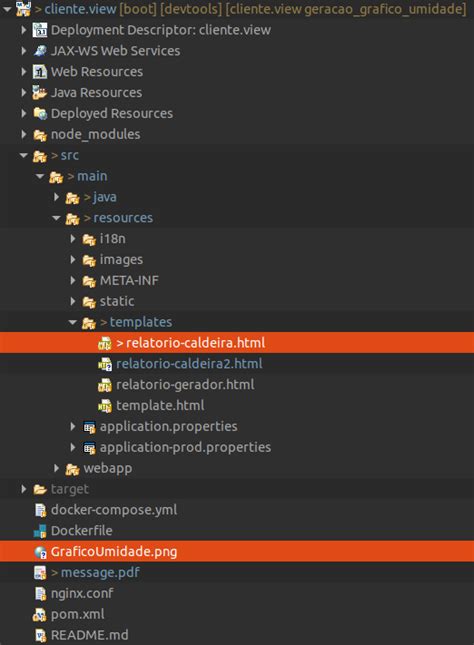The height and width of the screenshot is (645, 474).
Task: Click the main folder icon
Action: tap(56, 176)
